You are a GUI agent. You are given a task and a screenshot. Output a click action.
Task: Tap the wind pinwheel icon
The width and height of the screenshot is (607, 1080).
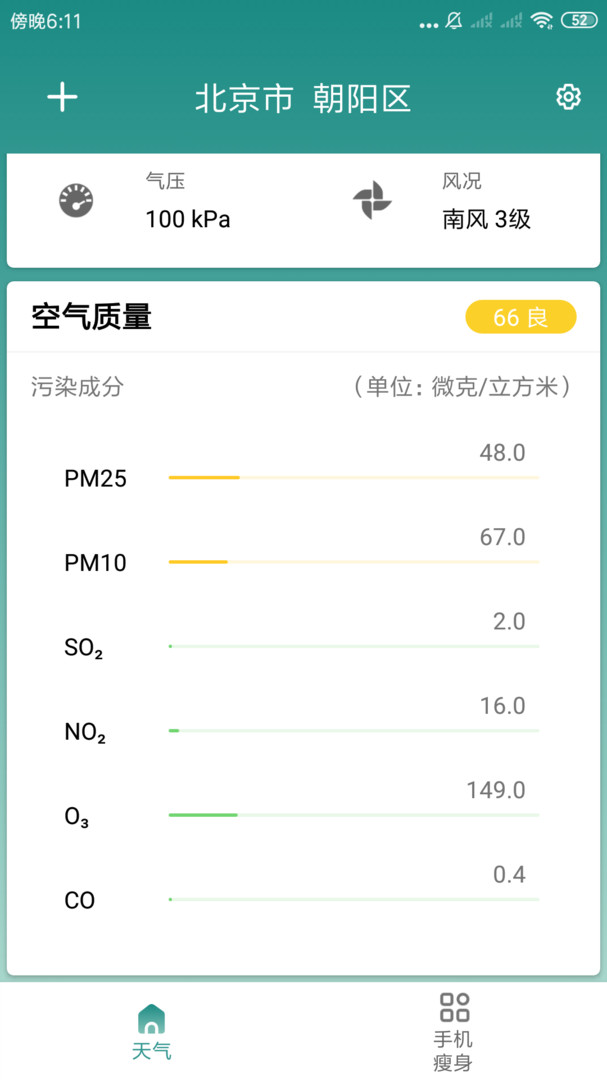[372, 200]
